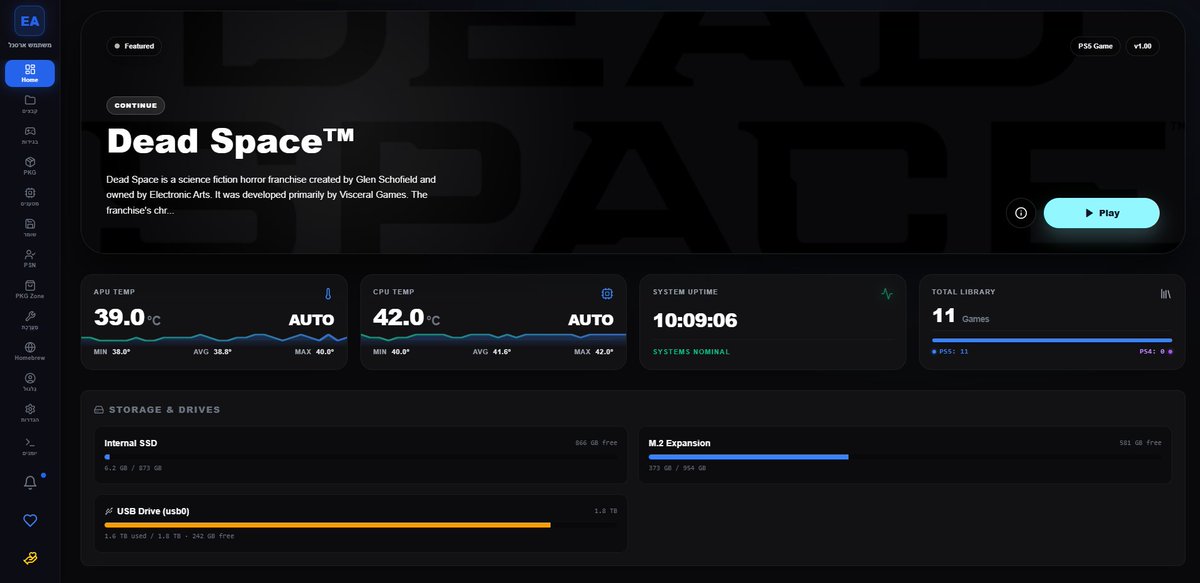Click the EA user avatar logo
Image resolution: width=1200 pixels, height=583 pixels.
(30, 20)
